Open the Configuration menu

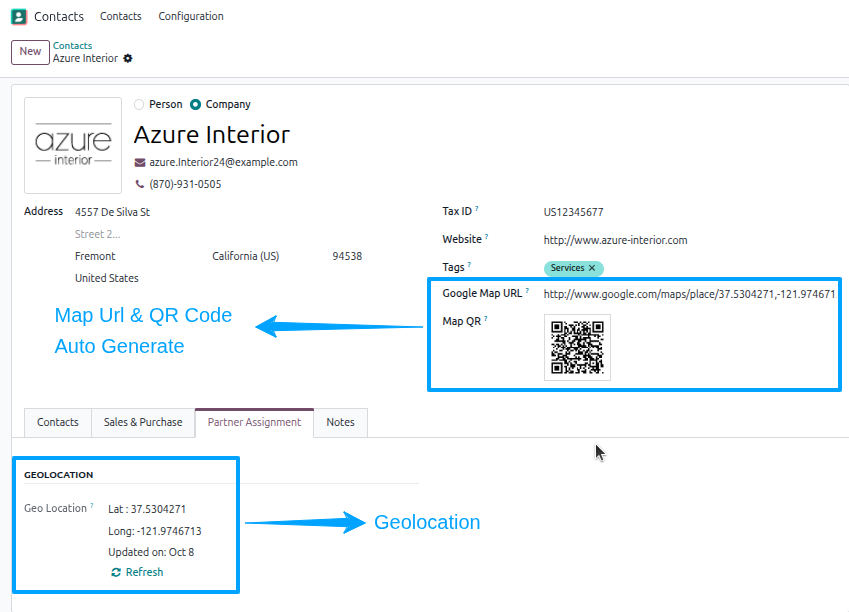191,16
